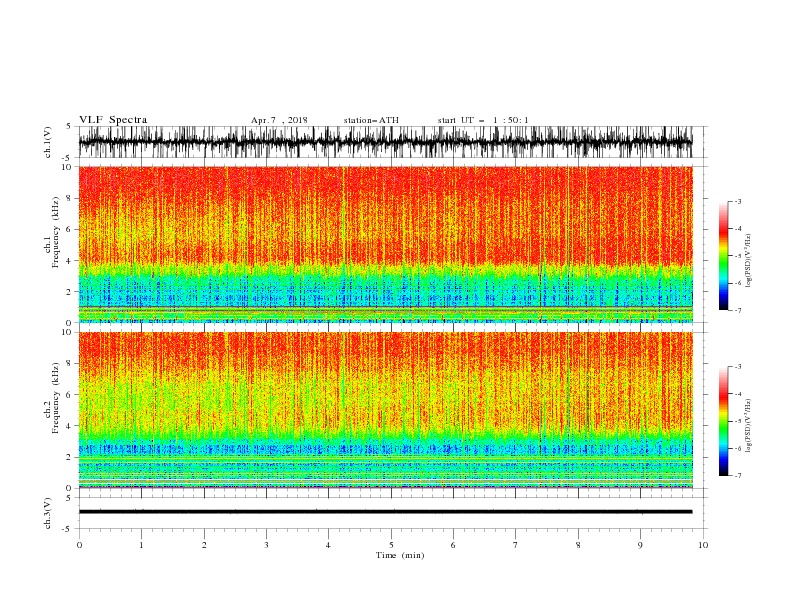
Task: Click the "9" tick on the time axis
Action: tap(640, 545)
